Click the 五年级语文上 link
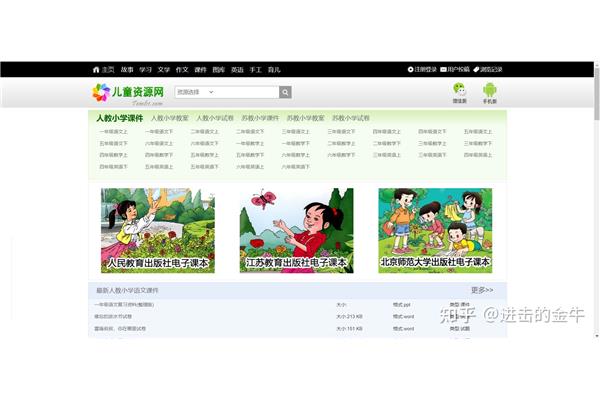 [x=478, y=132]
